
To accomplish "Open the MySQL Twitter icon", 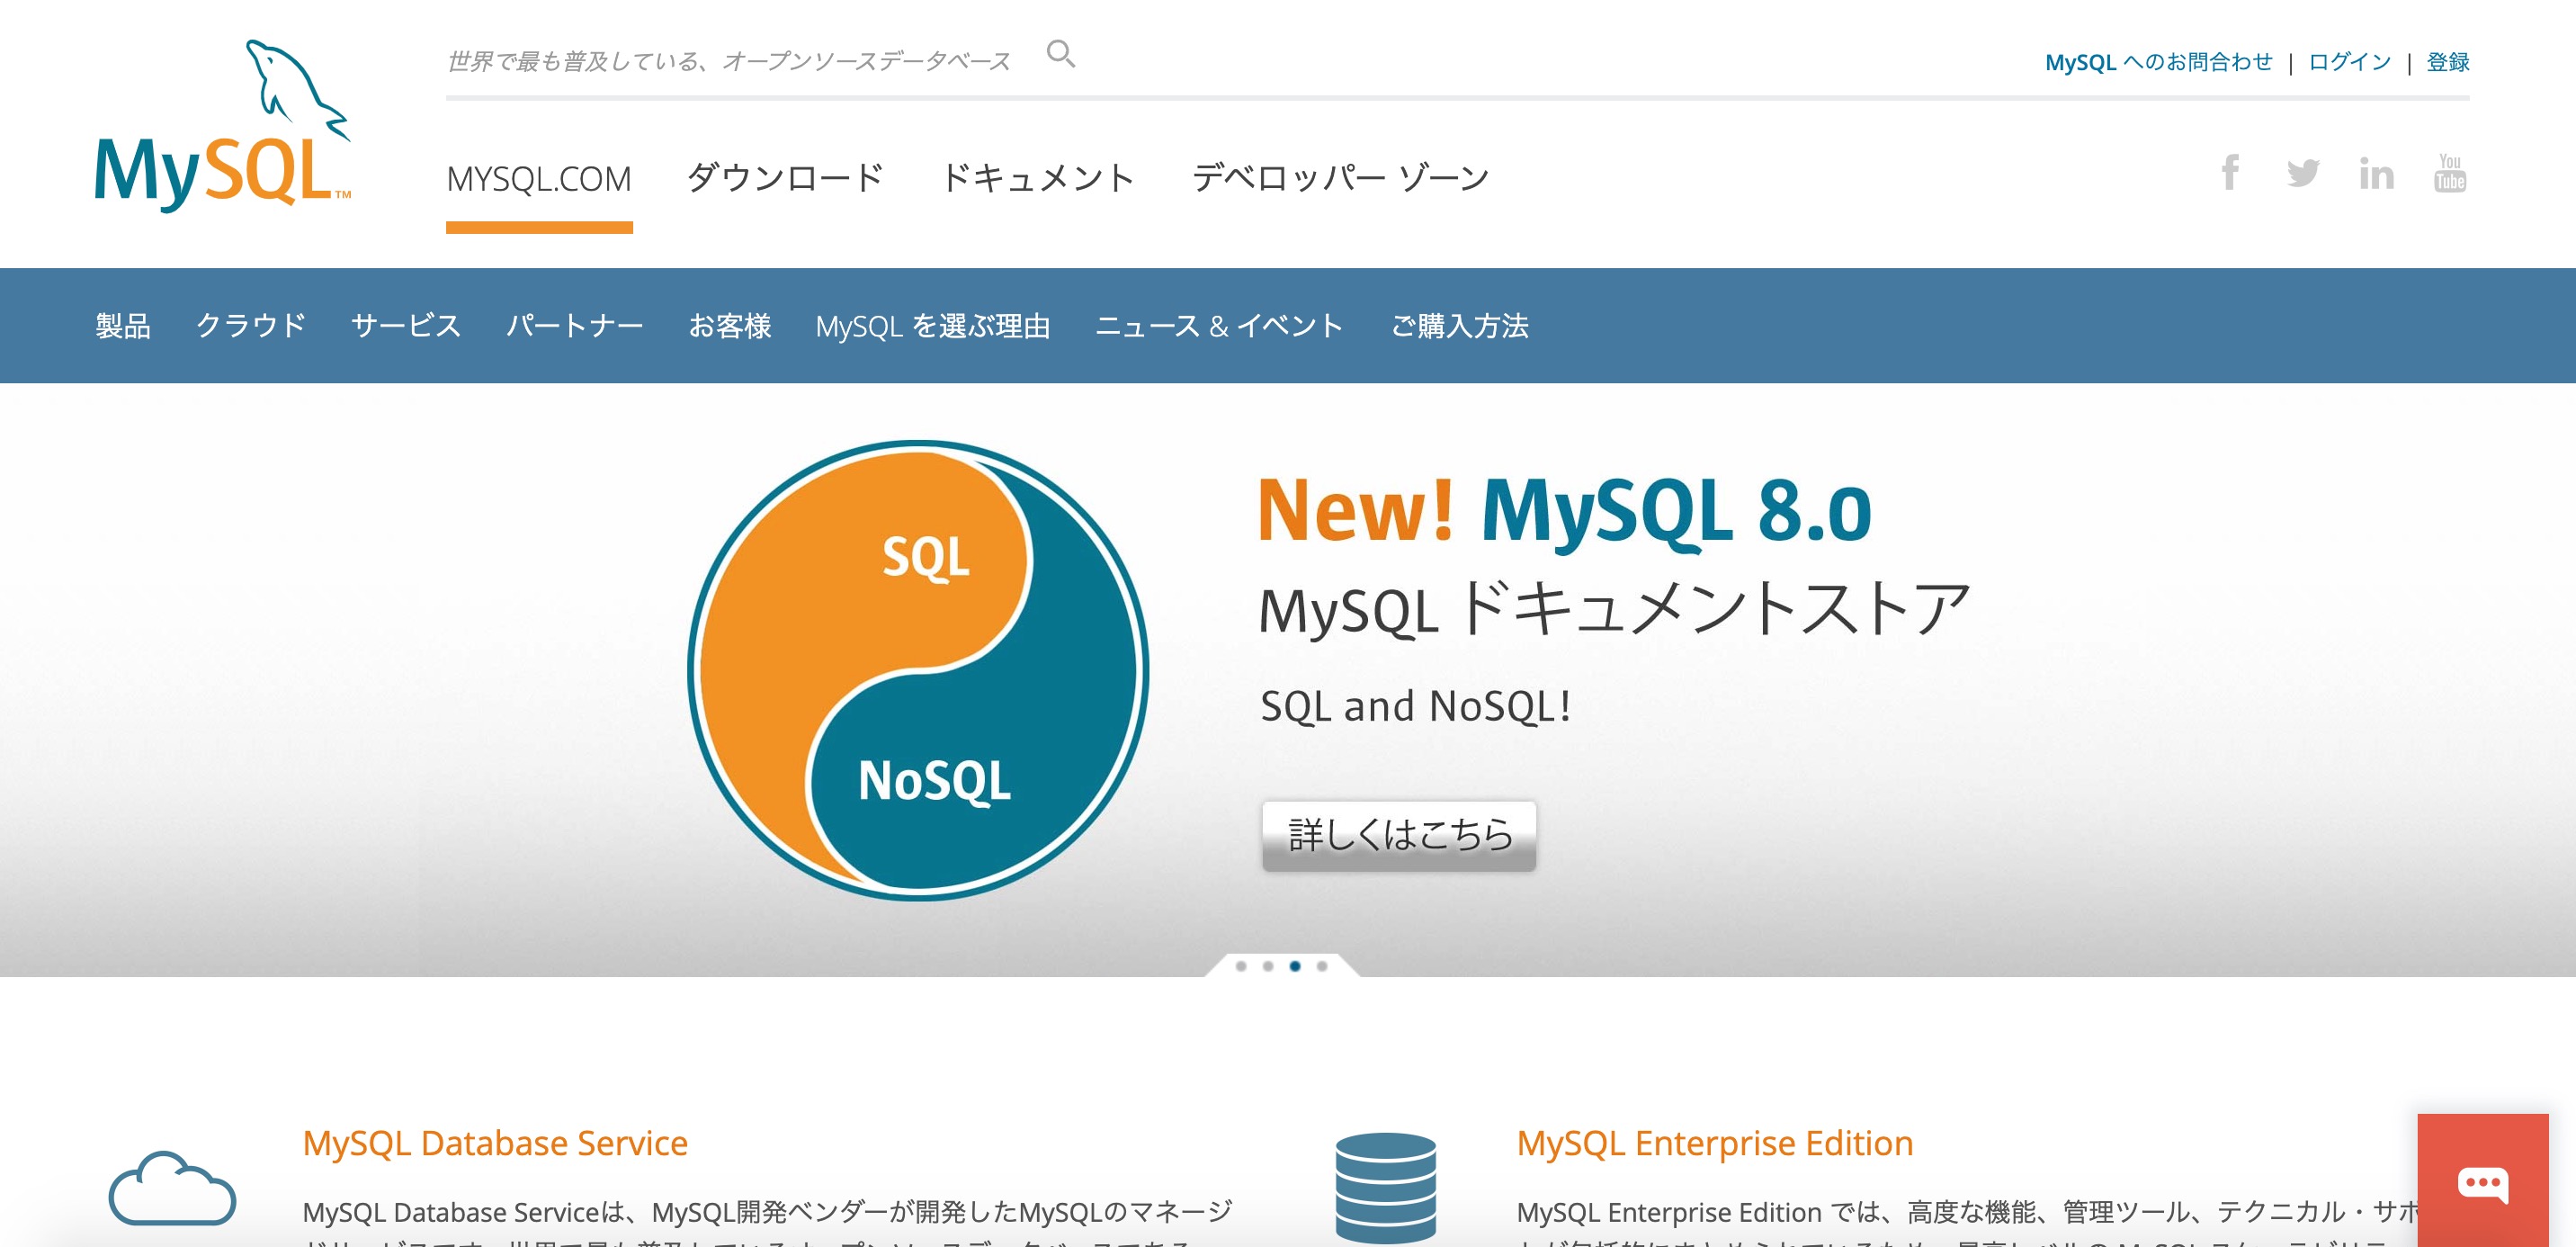I will (2303, 174).
